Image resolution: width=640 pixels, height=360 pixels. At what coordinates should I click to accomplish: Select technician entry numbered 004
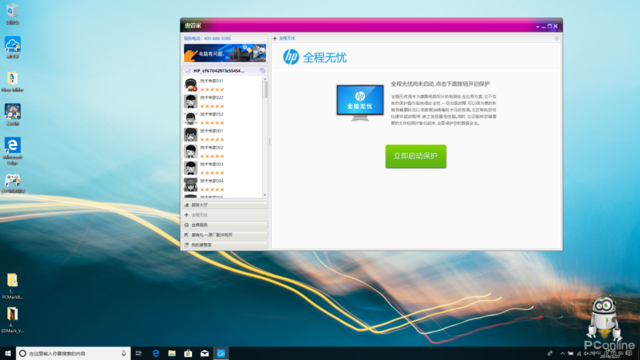(223, 185)
